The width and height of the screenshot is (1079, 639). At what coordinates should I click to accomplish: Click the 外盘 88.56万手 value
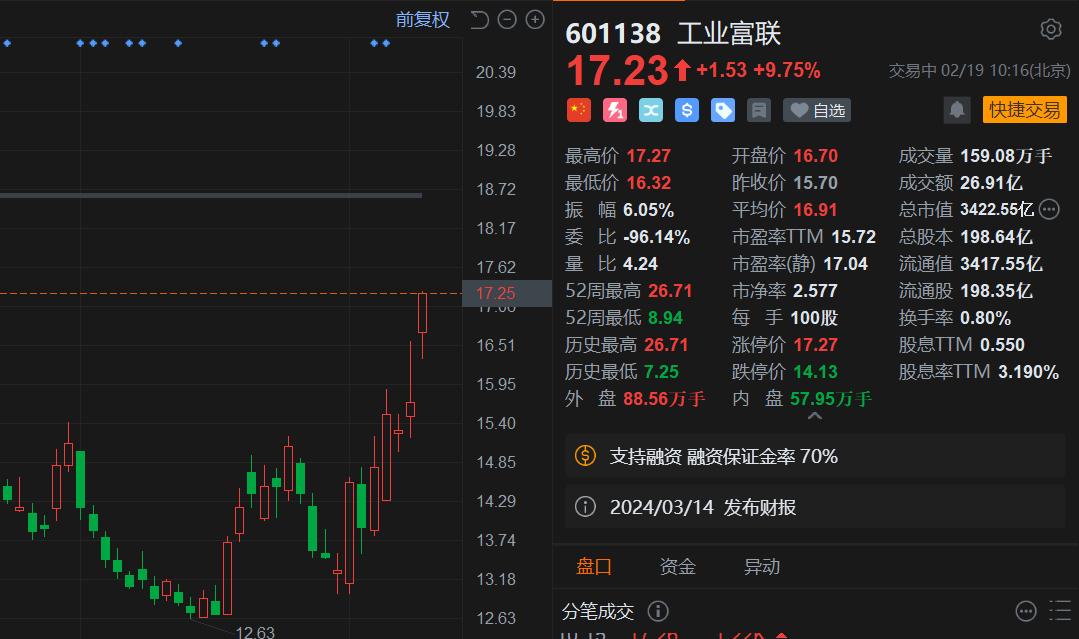(x=664, y=399)
